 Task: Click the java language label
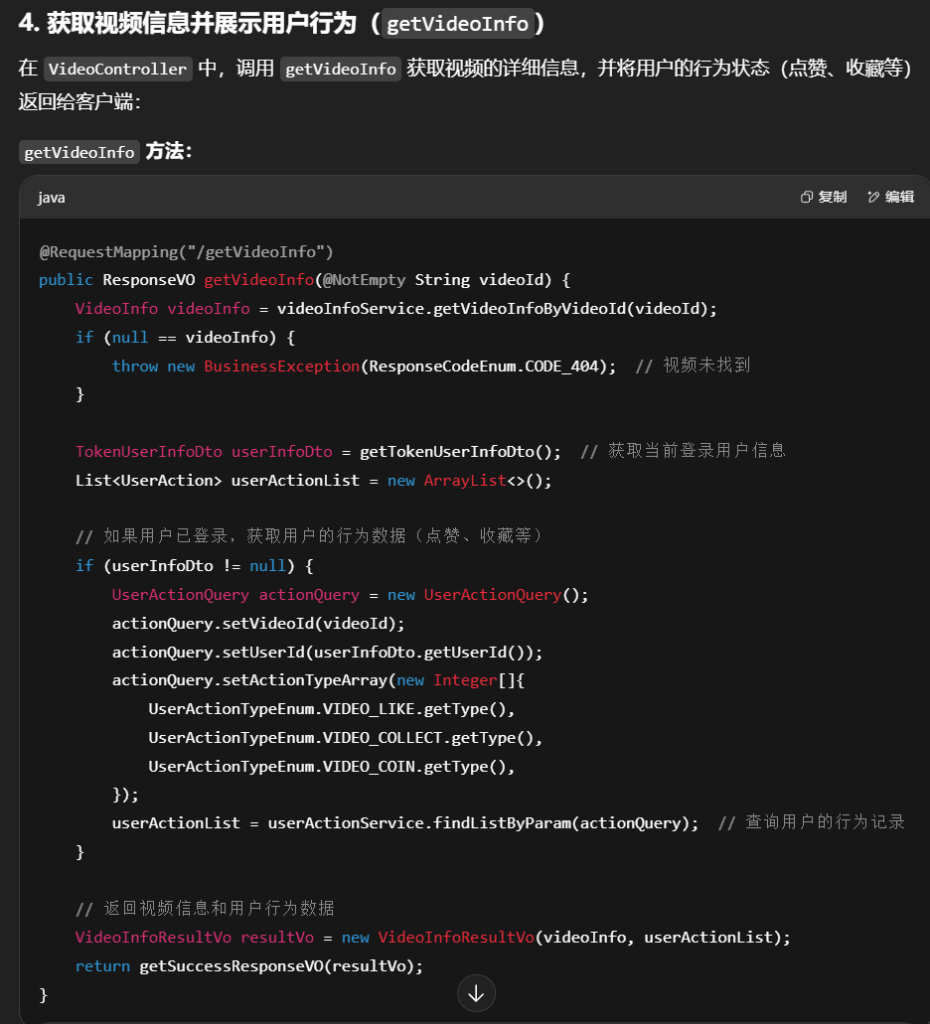pyautogui.click(x=52, y=198)
